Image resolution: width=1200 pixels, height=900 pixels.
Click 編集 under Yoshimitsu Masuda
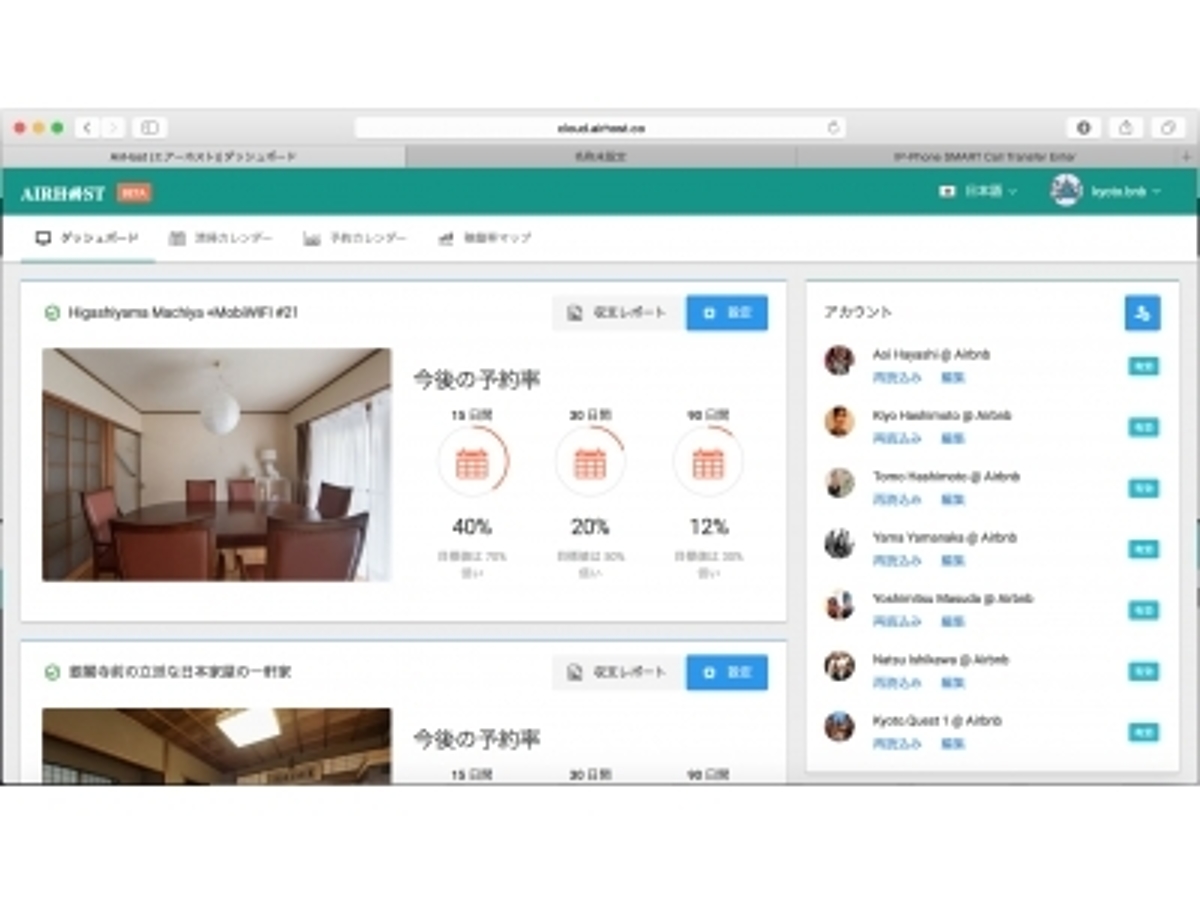click(952, 622)
